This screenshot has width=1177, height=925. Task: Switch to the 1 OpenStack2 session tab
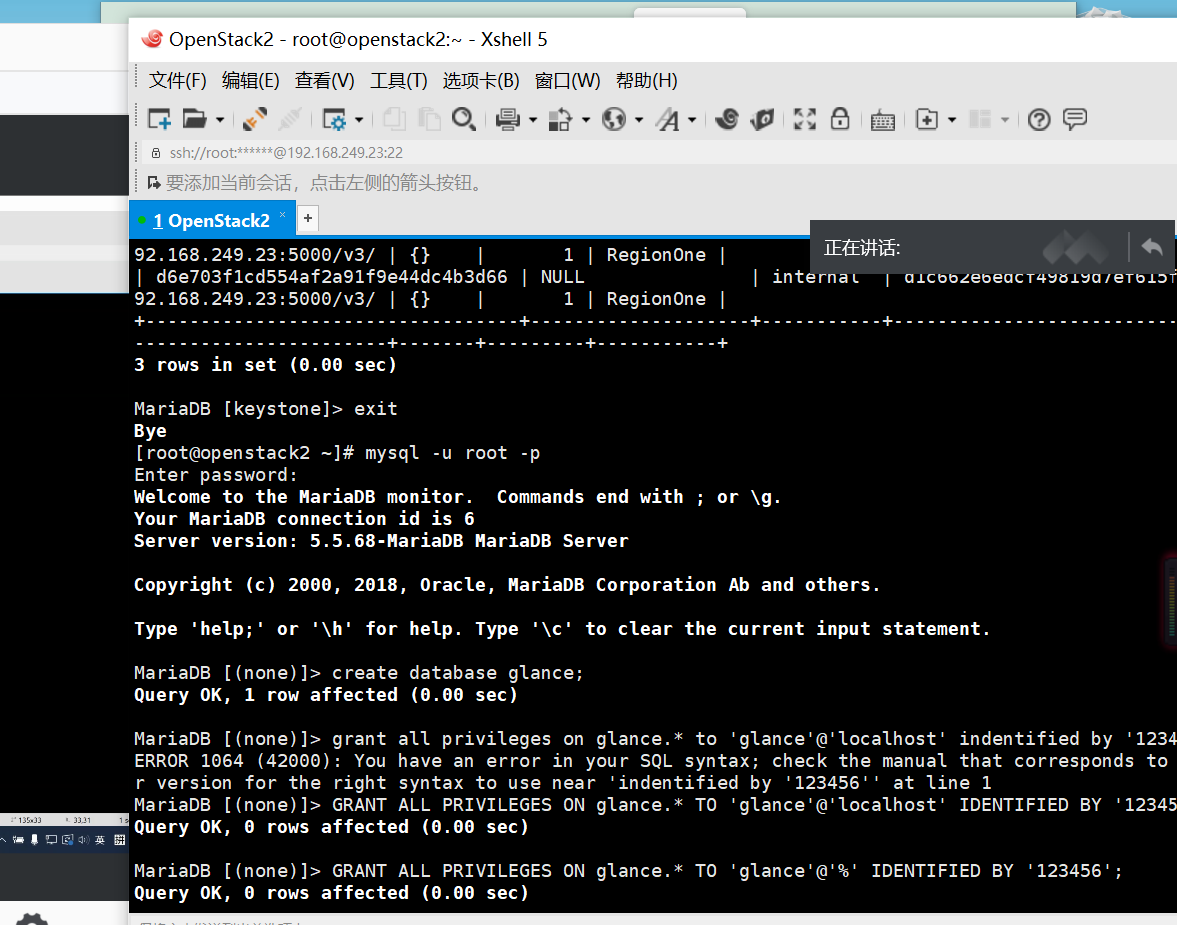click(210, 219)
